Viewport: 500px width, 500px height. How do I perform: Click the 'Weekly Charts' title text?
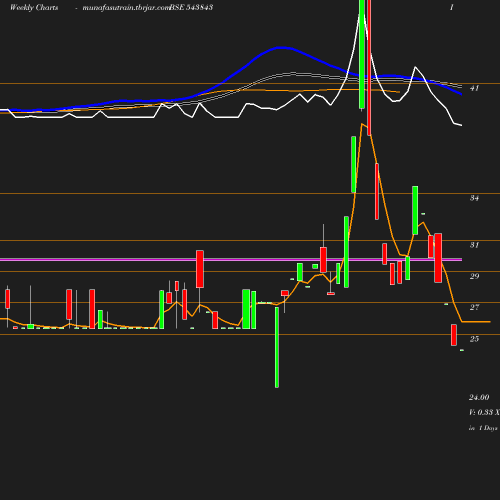(x=34, y=8)
